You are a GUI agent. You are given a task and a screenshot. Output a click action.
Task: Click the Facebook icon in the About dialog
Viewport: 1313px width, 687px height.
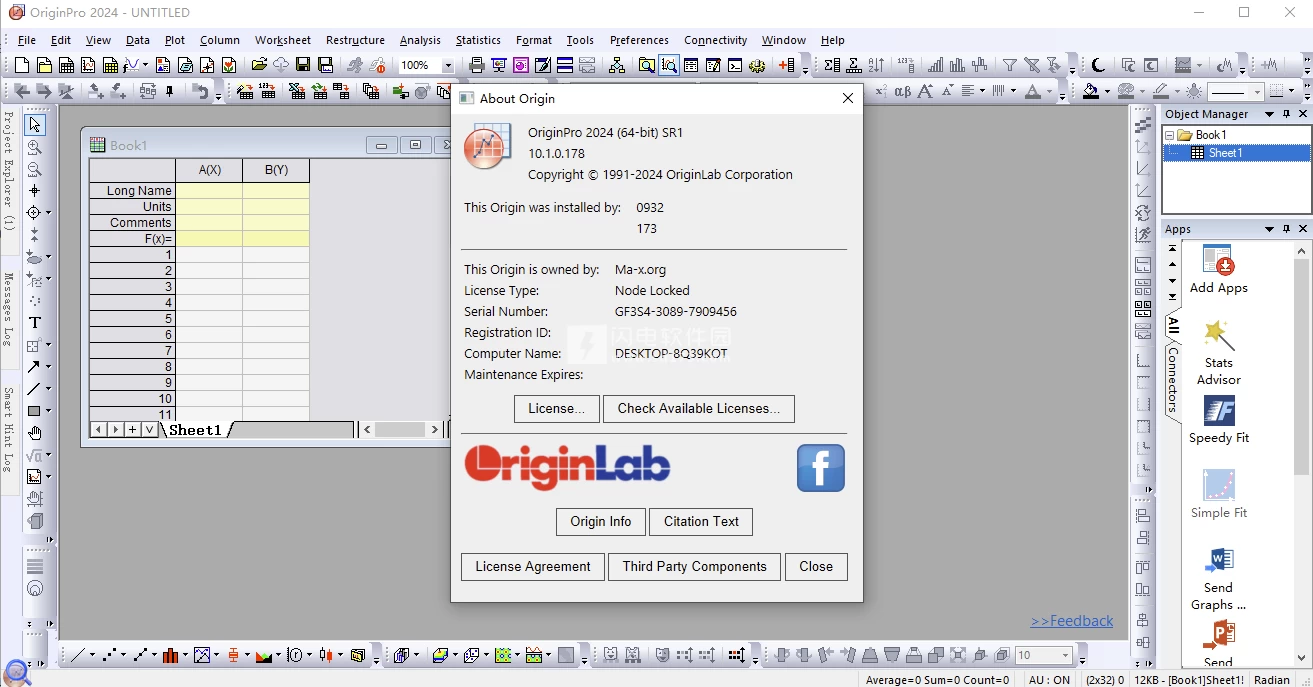(820, 468)
